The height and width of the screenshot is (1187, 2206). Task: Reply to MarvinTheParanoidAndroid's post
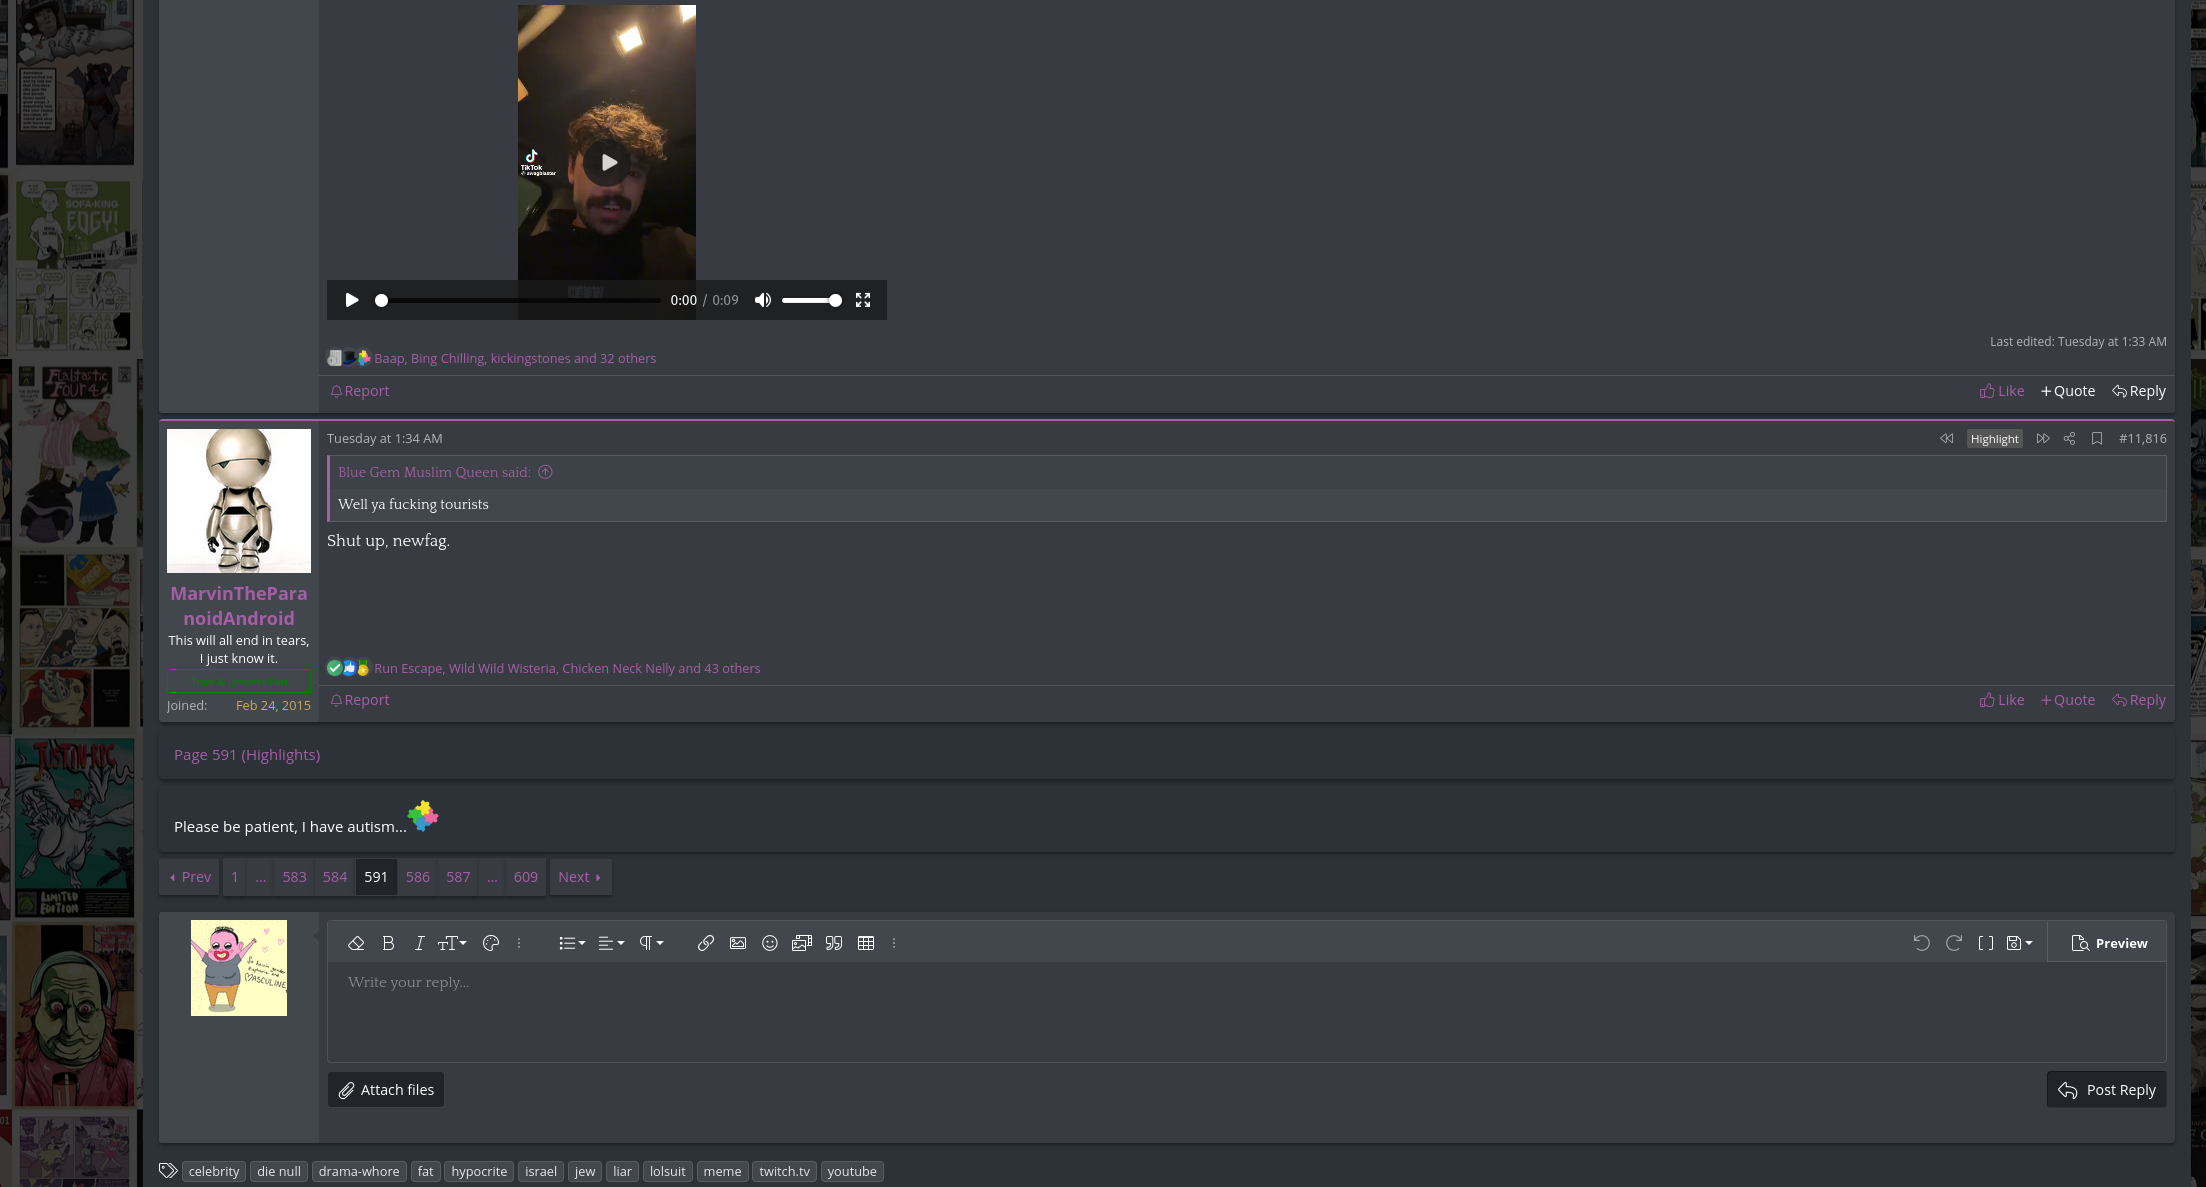2139,700
